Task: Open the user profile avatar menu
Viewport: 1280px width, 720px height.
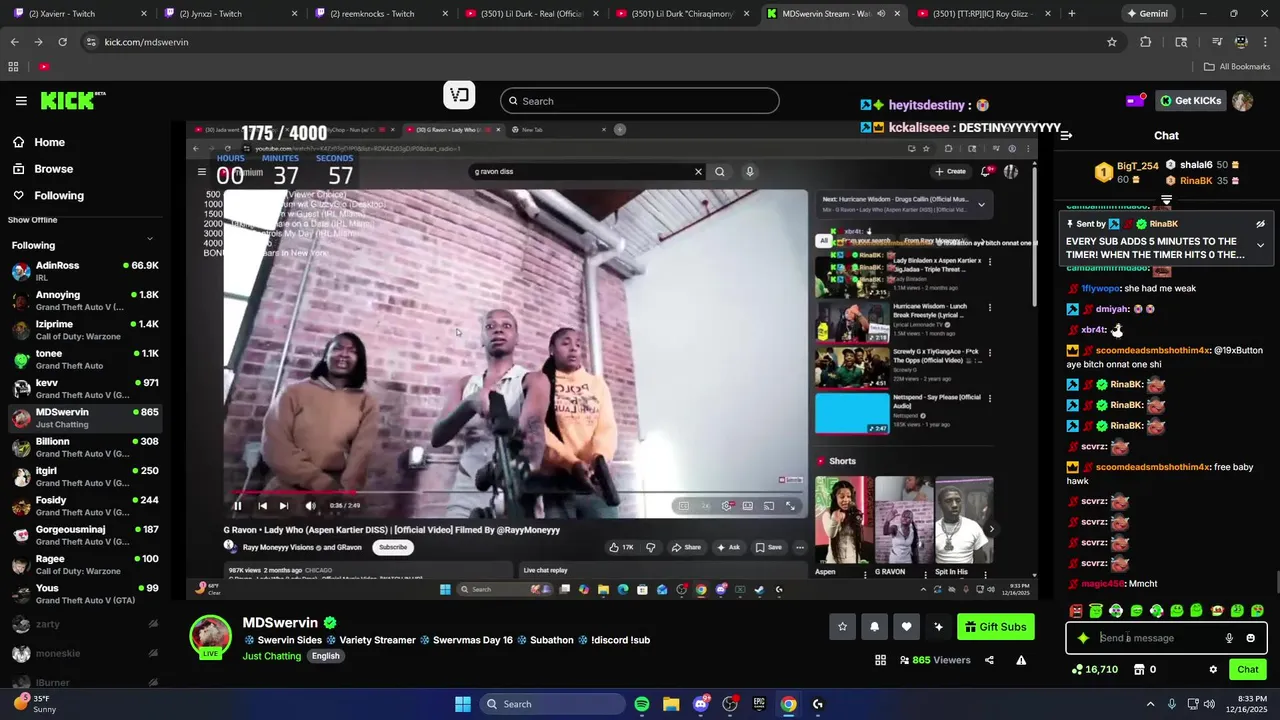Action: click(x=1243, y=101)
